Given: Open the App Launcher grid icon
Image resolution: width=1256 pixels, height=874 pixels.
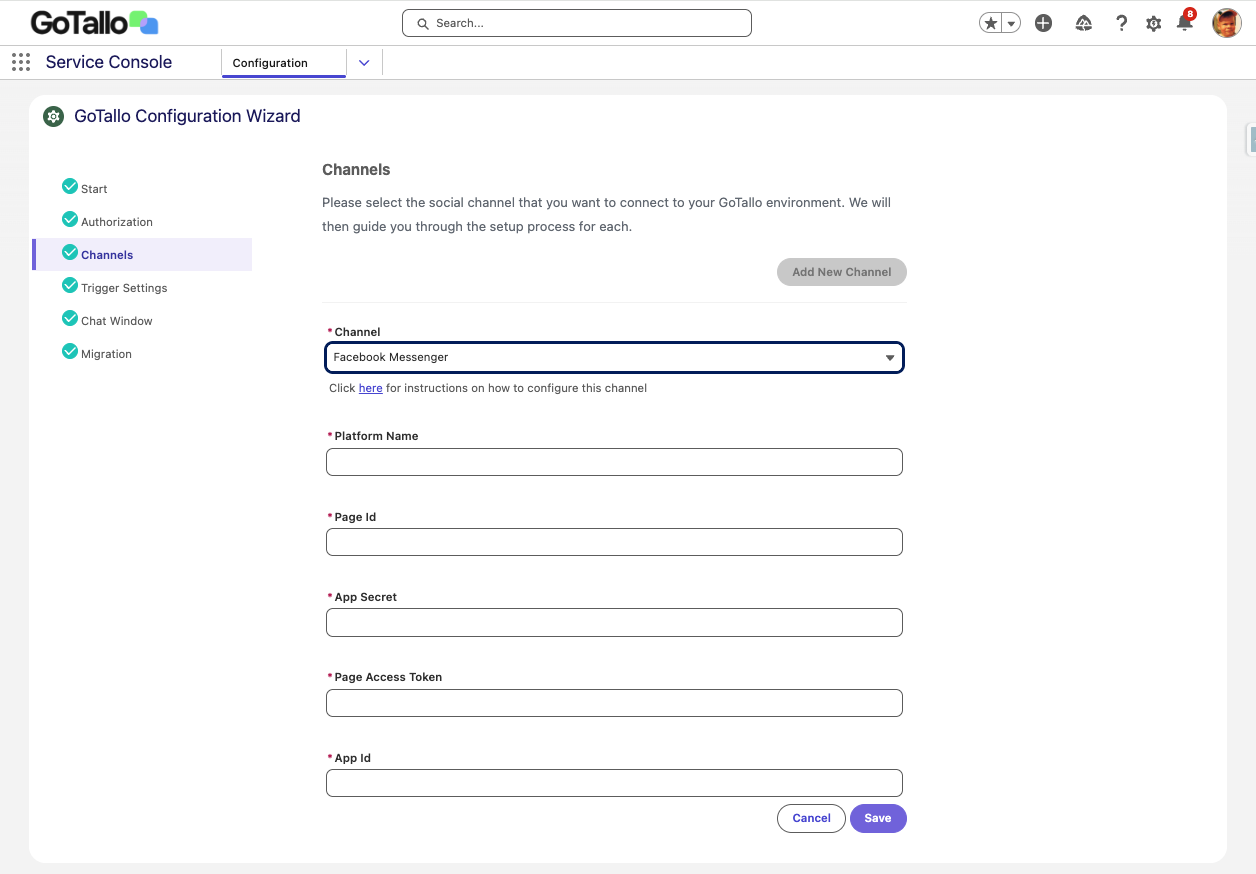Looking at the screenshot, I should coord(21,62).
